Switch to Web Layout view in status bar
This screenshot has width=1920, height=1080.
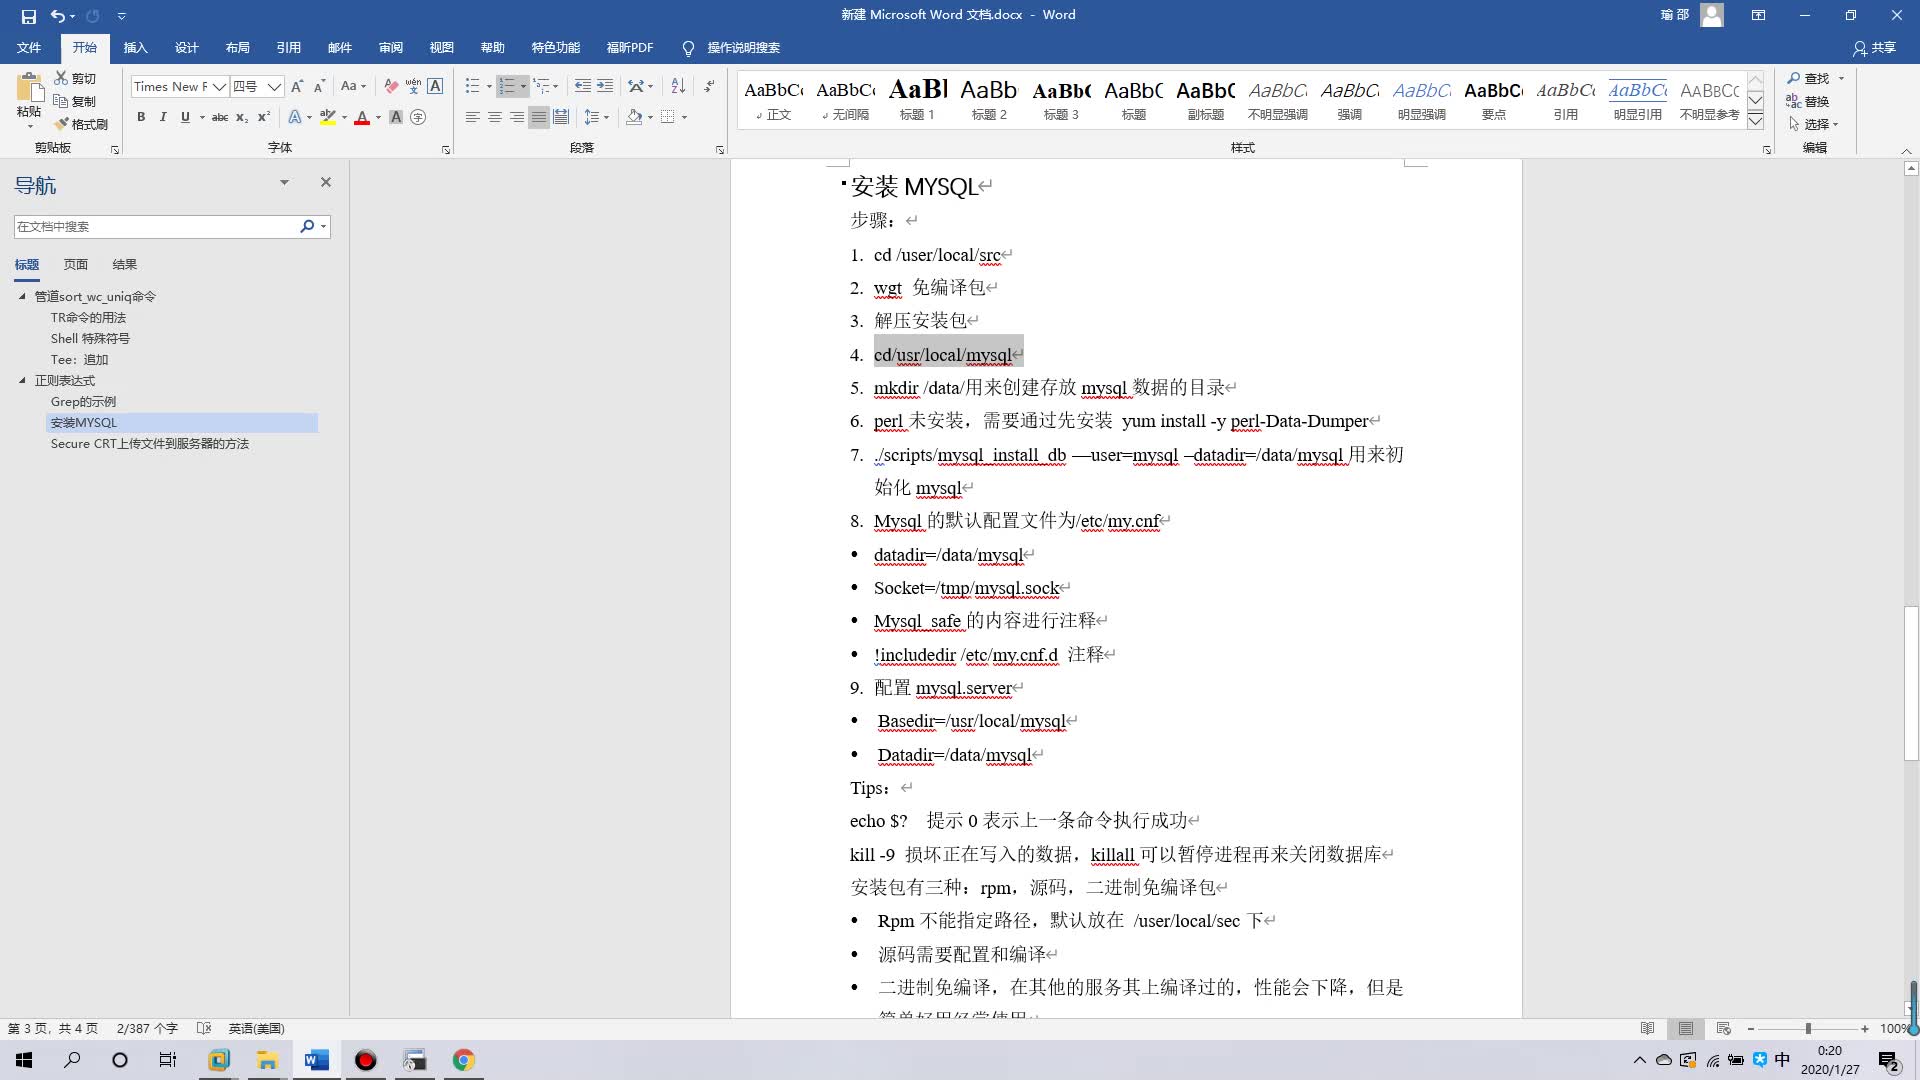tap(1723, 1028)
